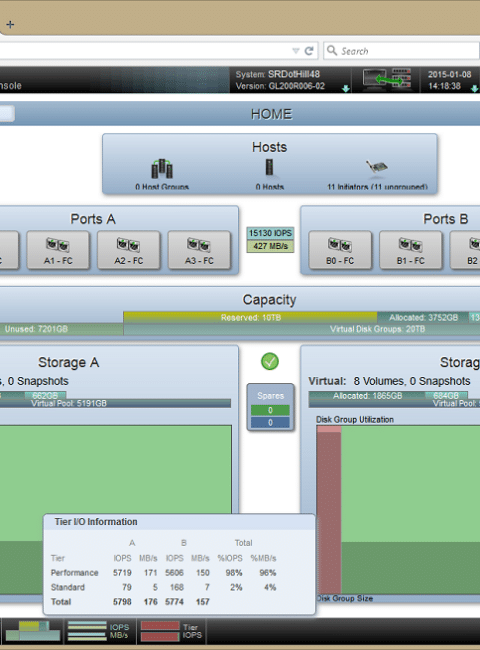
Task: Click the Hosts panel title
Action: coord(269,147)
